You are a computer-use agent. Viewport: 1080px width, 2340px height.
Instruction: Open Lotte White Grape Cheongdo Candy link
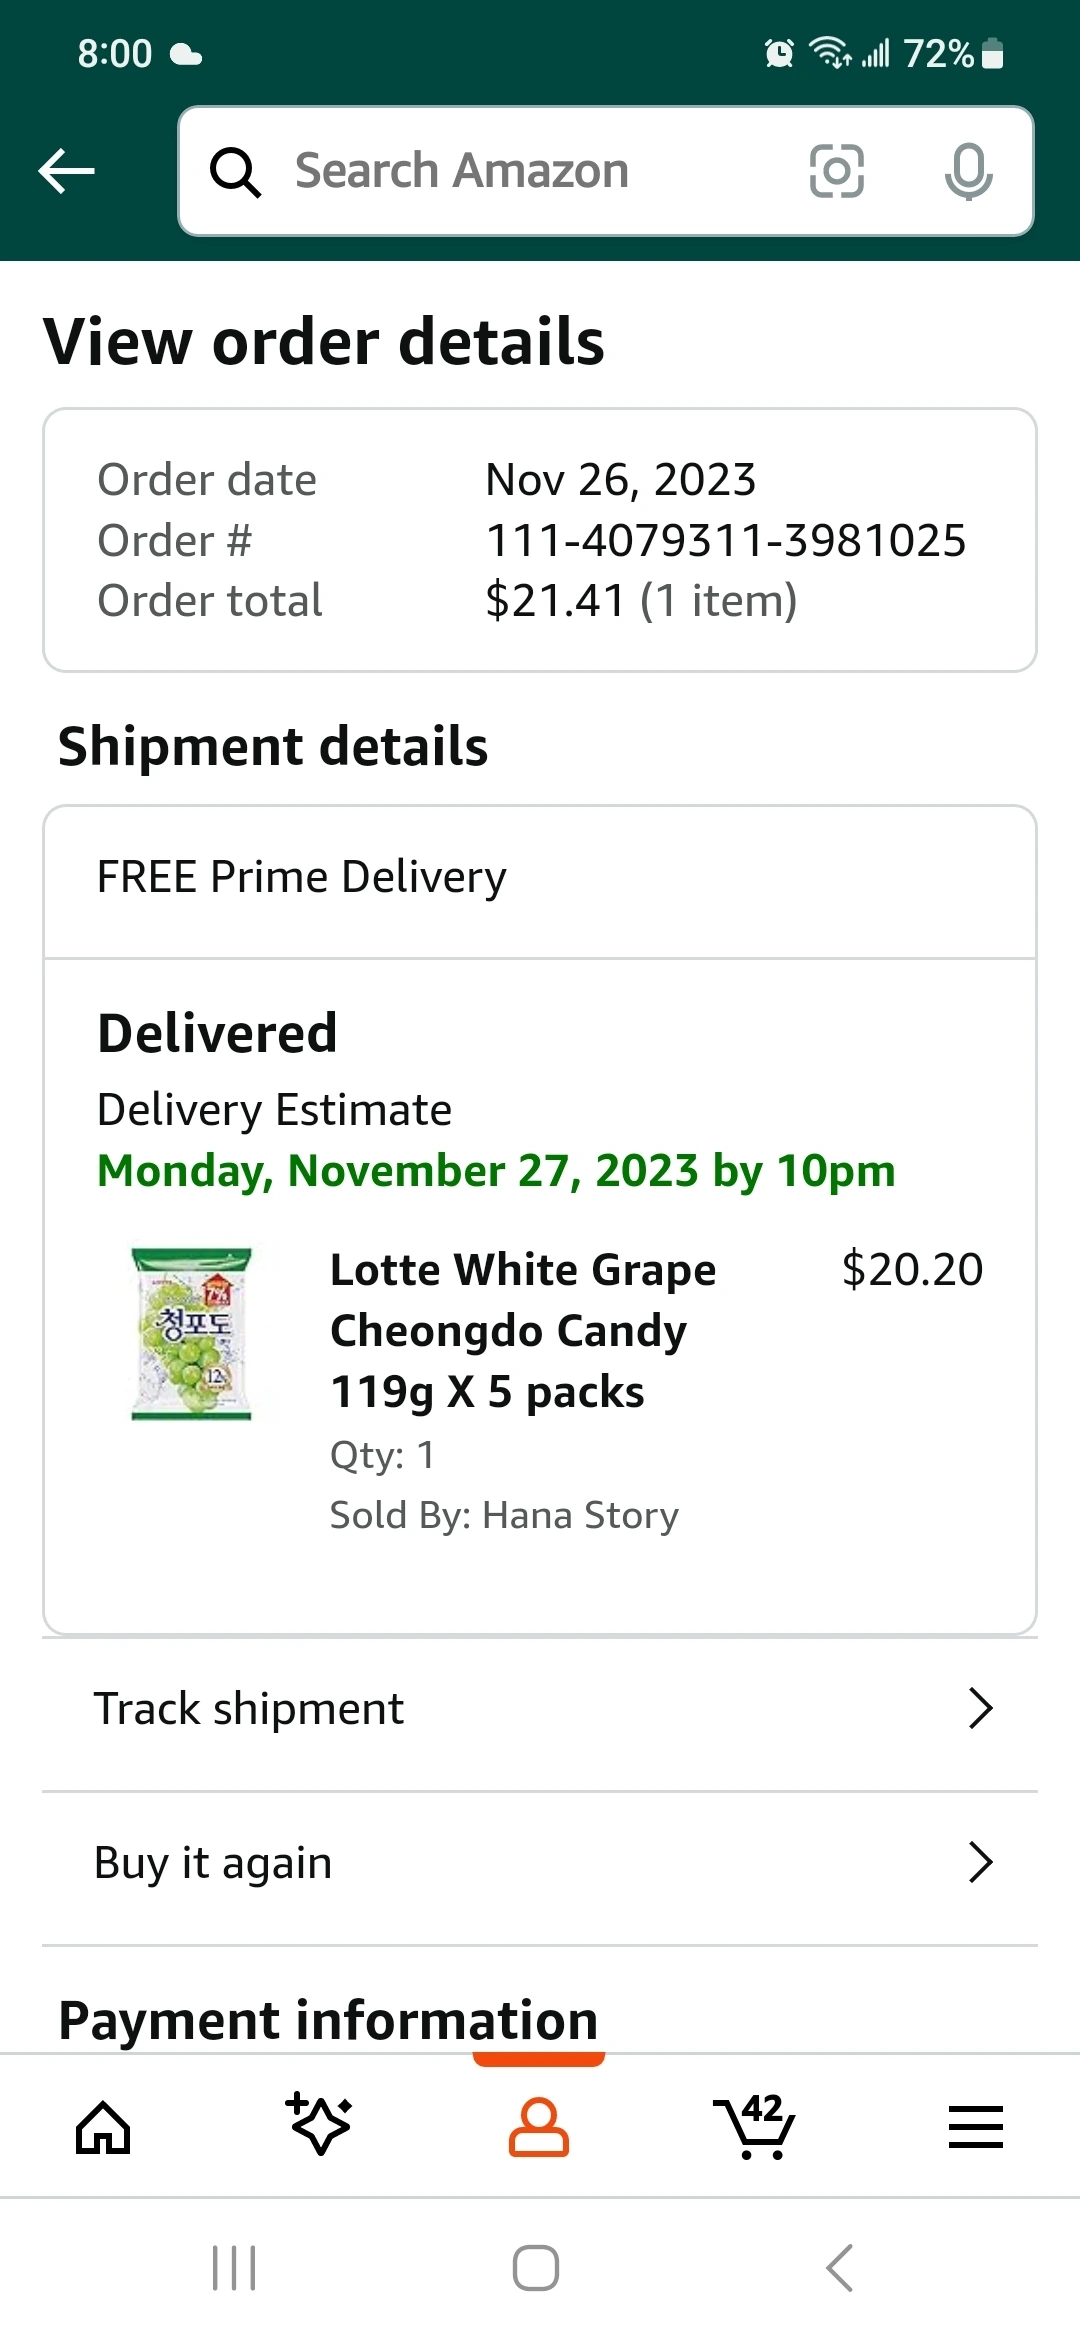(x=522, y=1330)
